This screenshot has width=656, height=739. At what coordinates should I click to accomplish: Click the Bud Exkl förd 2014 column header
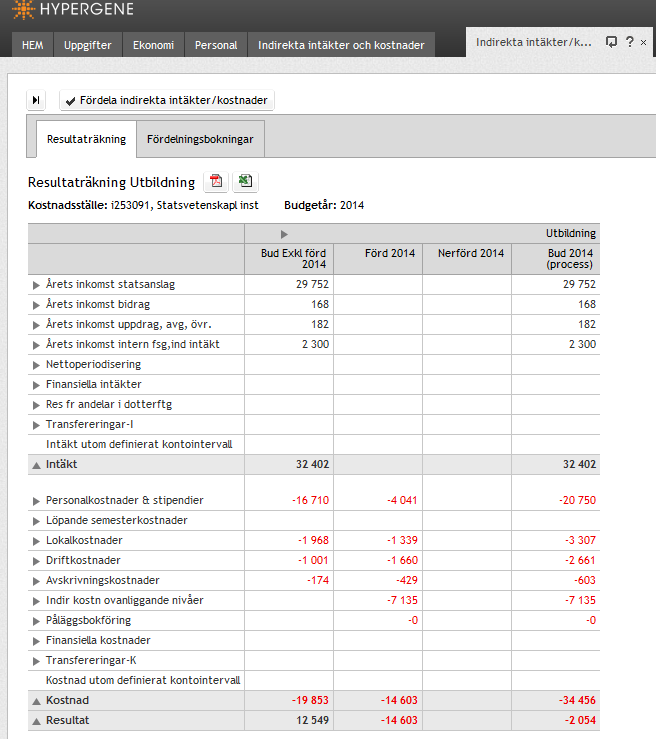(289, 259)
